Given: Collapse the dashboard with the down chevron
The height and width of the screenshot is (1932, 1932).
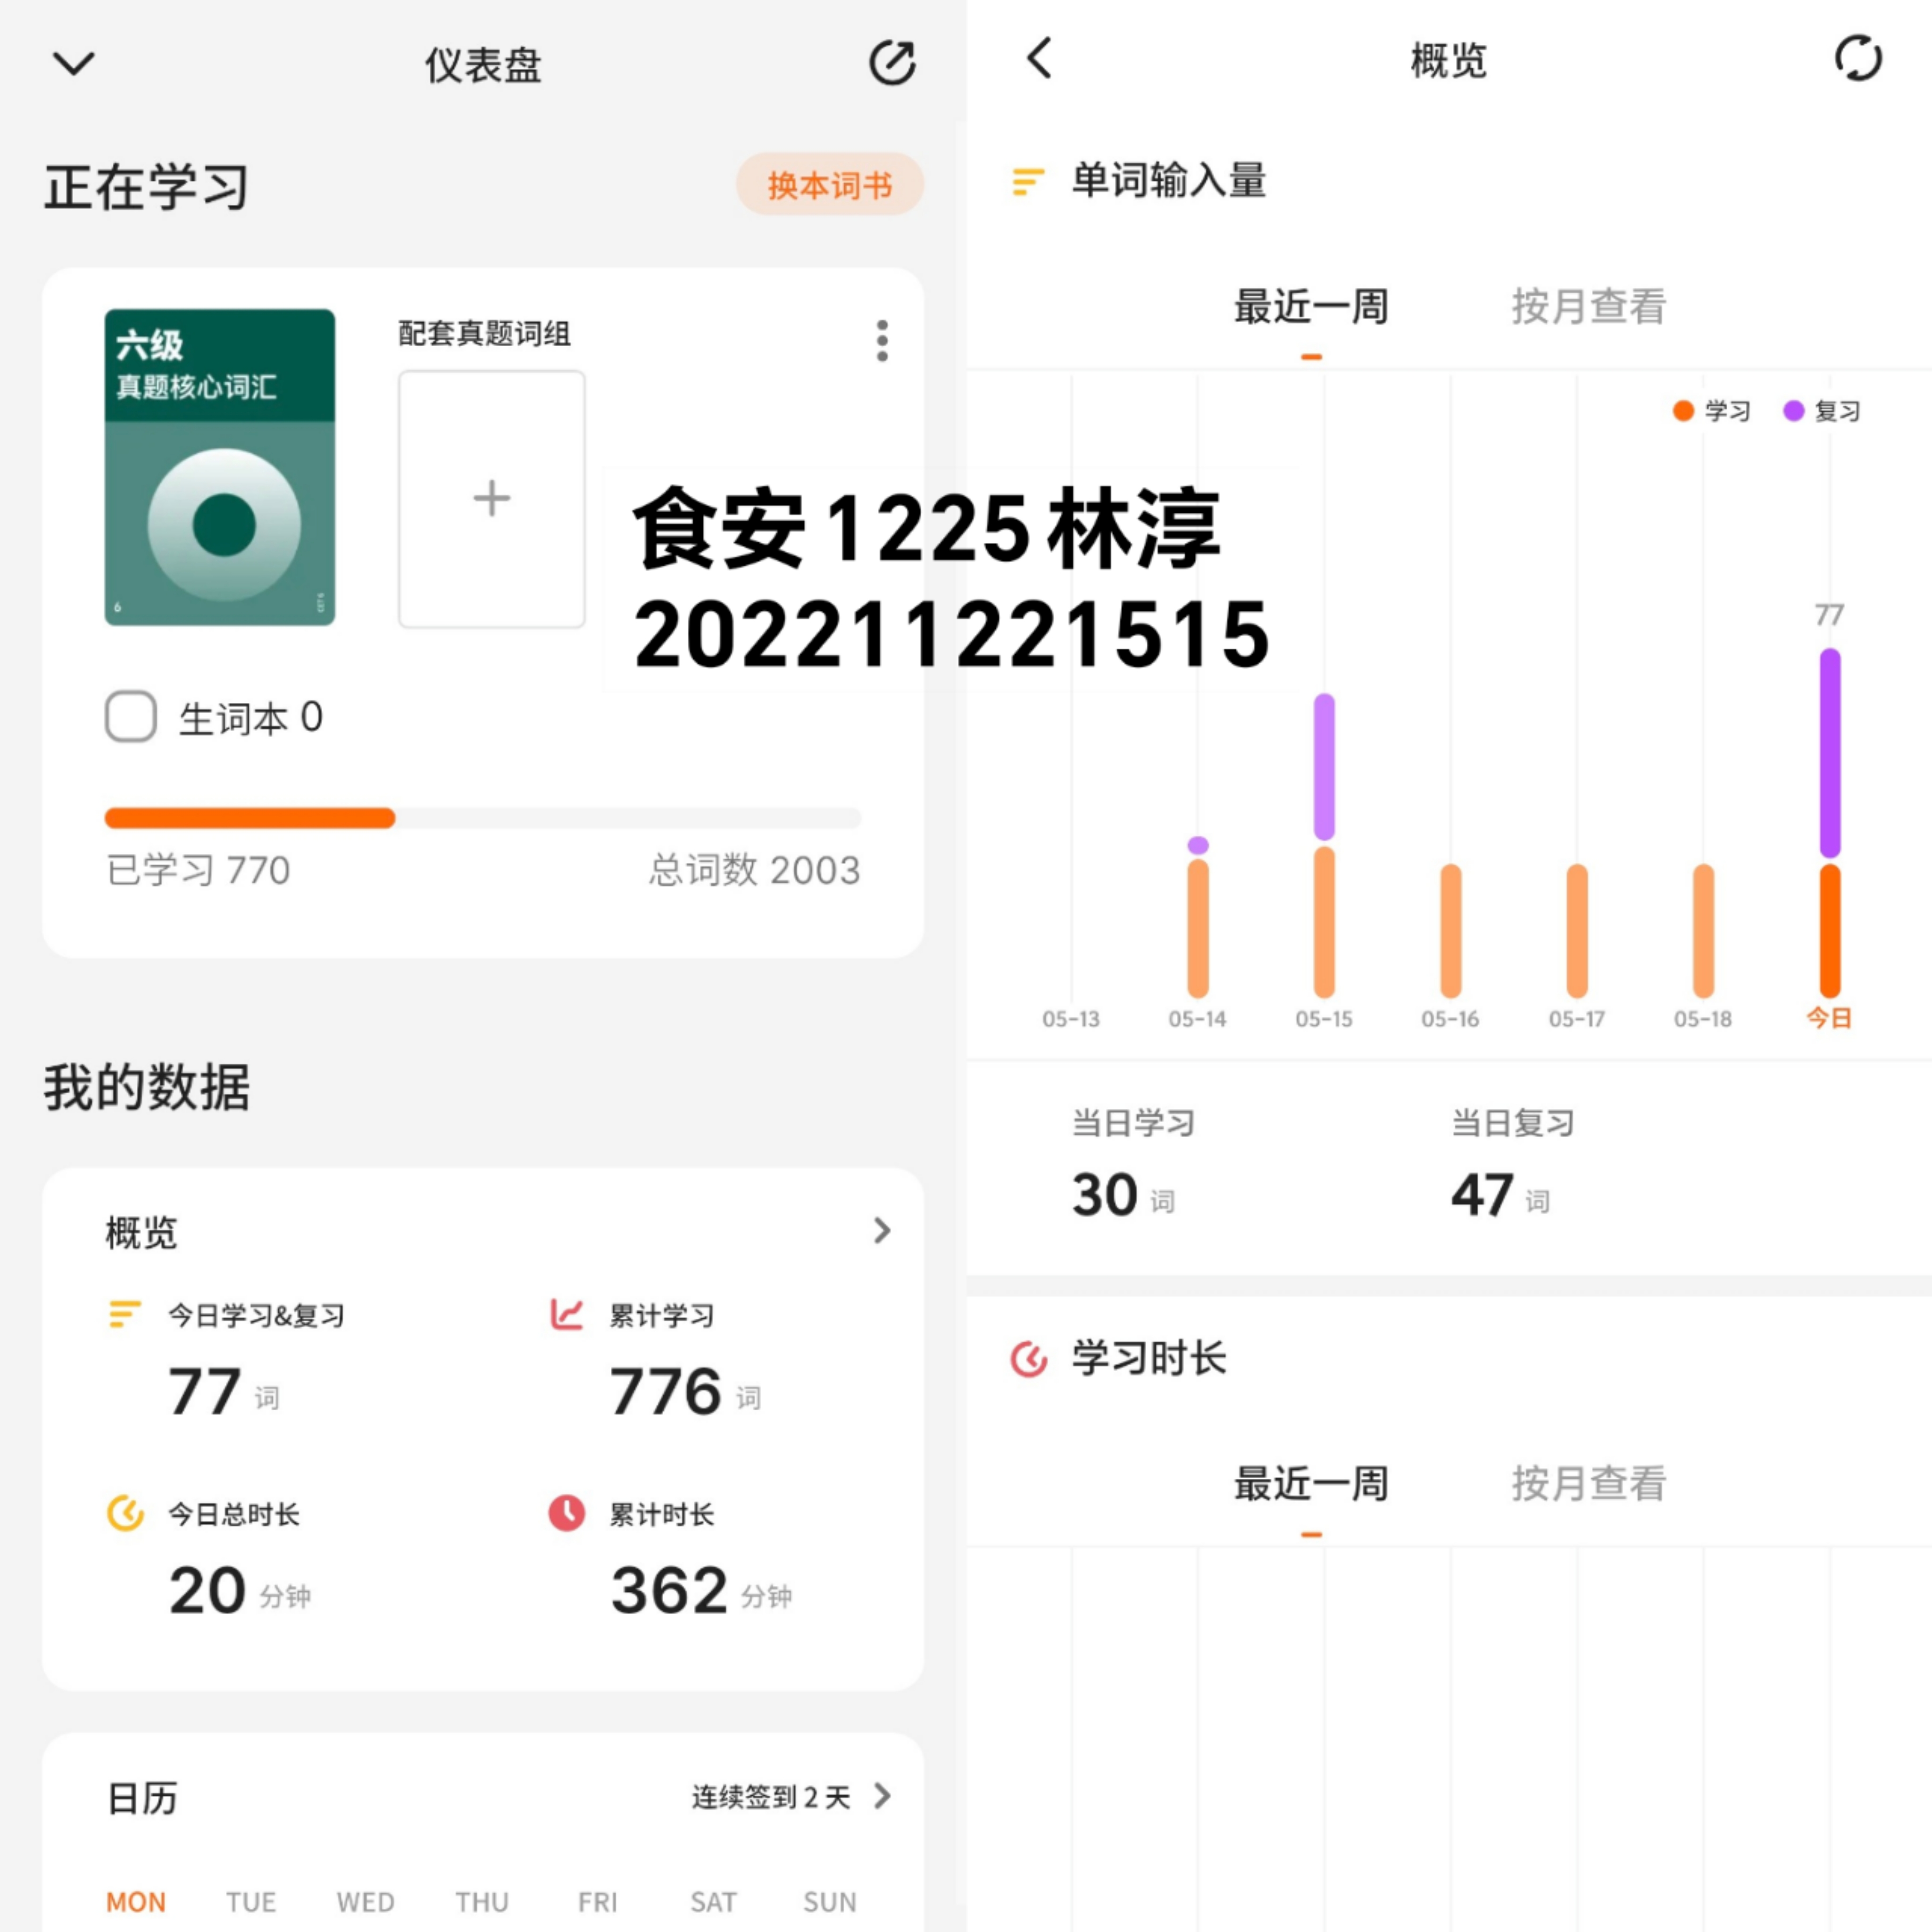Looking at the screenshot, I should click(x=74, y=64).
